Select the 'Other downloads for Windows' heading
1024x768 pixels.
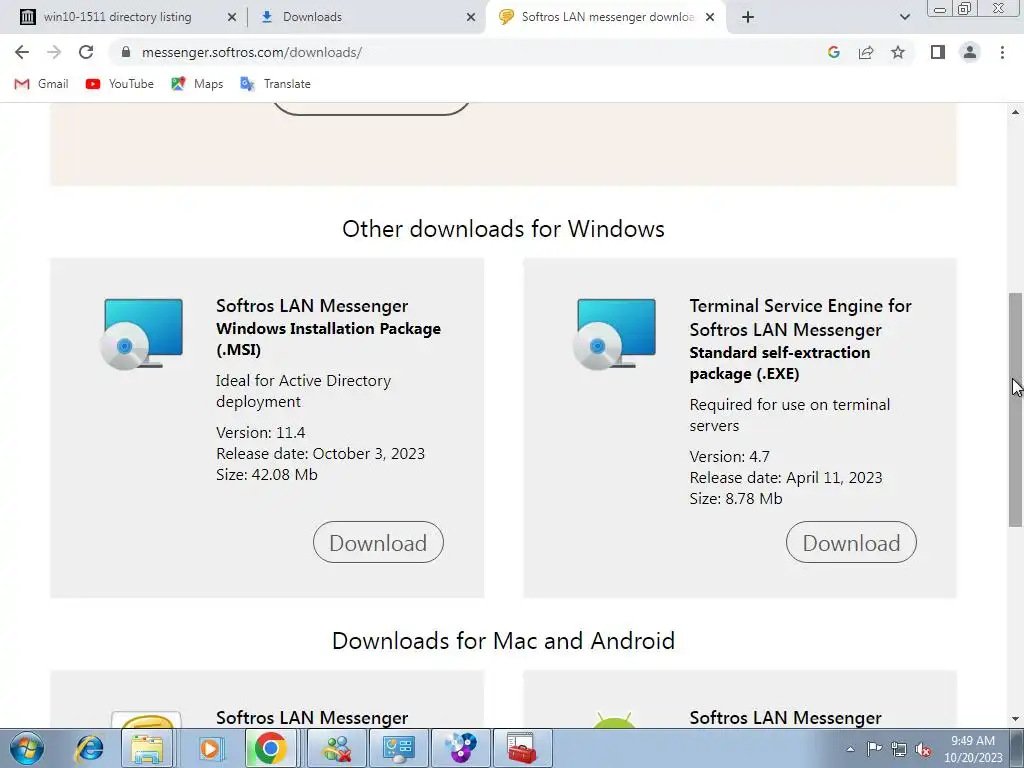(x=504, y=229)
